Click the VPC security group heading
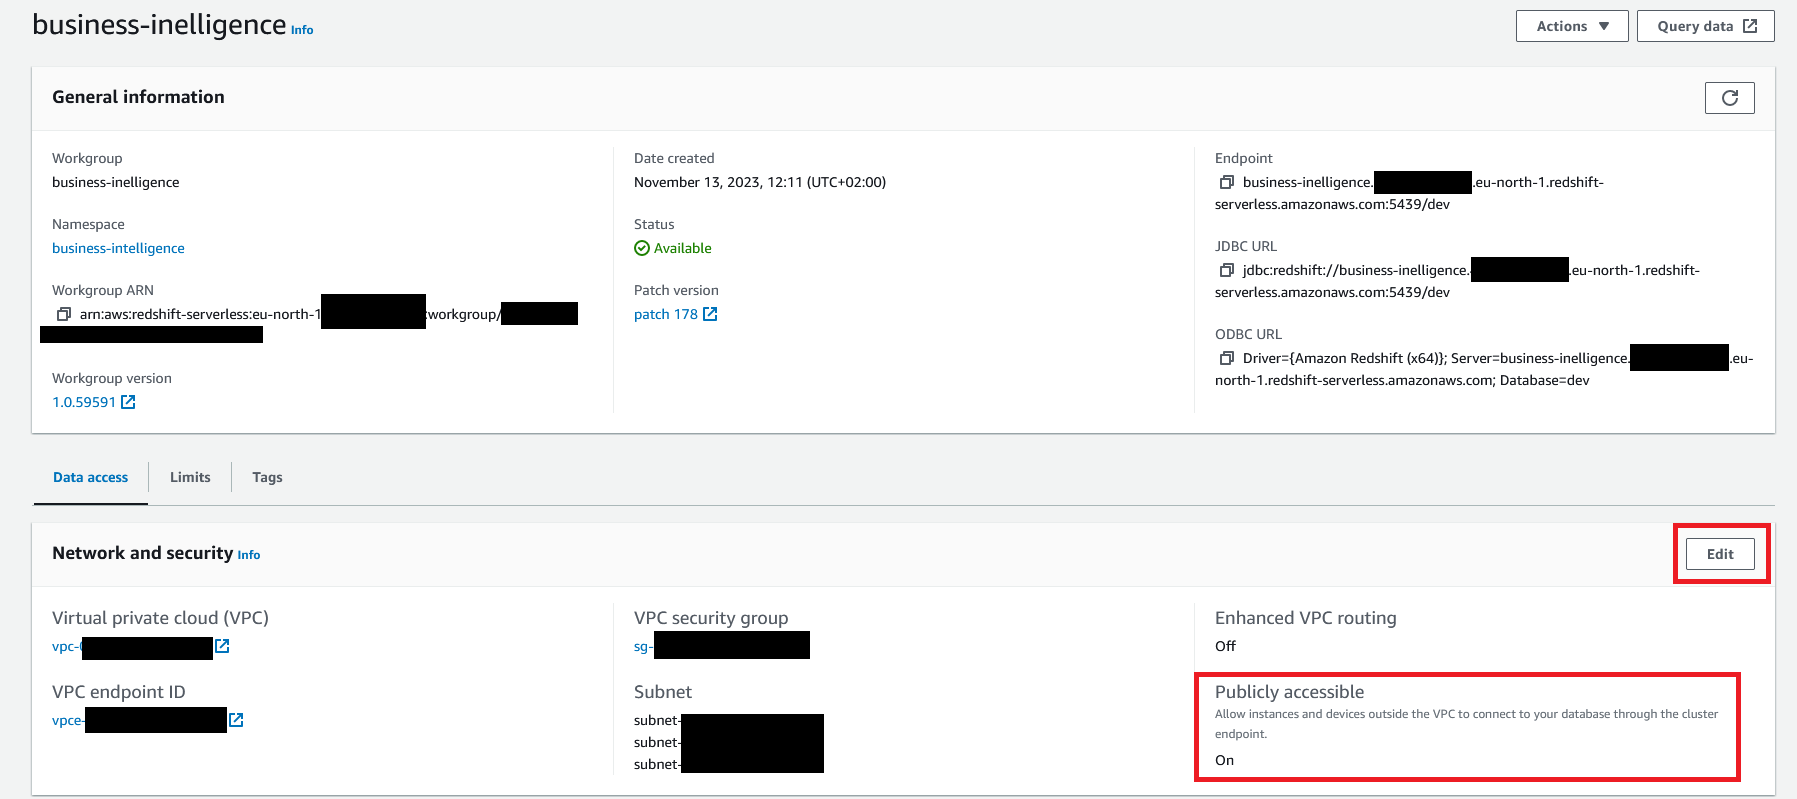The width and height of the screenshot is (1797, 799). [711, 618]
